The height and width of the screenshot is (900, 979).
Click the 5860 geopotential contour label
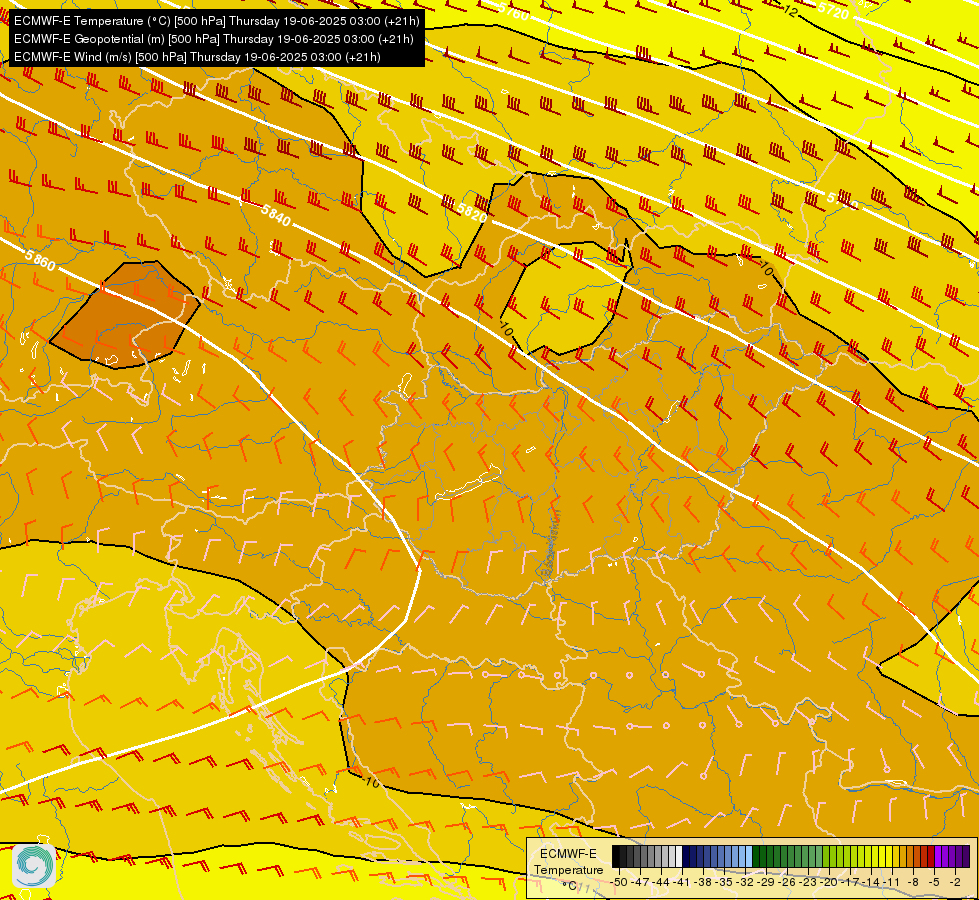(x=40, y=260)
